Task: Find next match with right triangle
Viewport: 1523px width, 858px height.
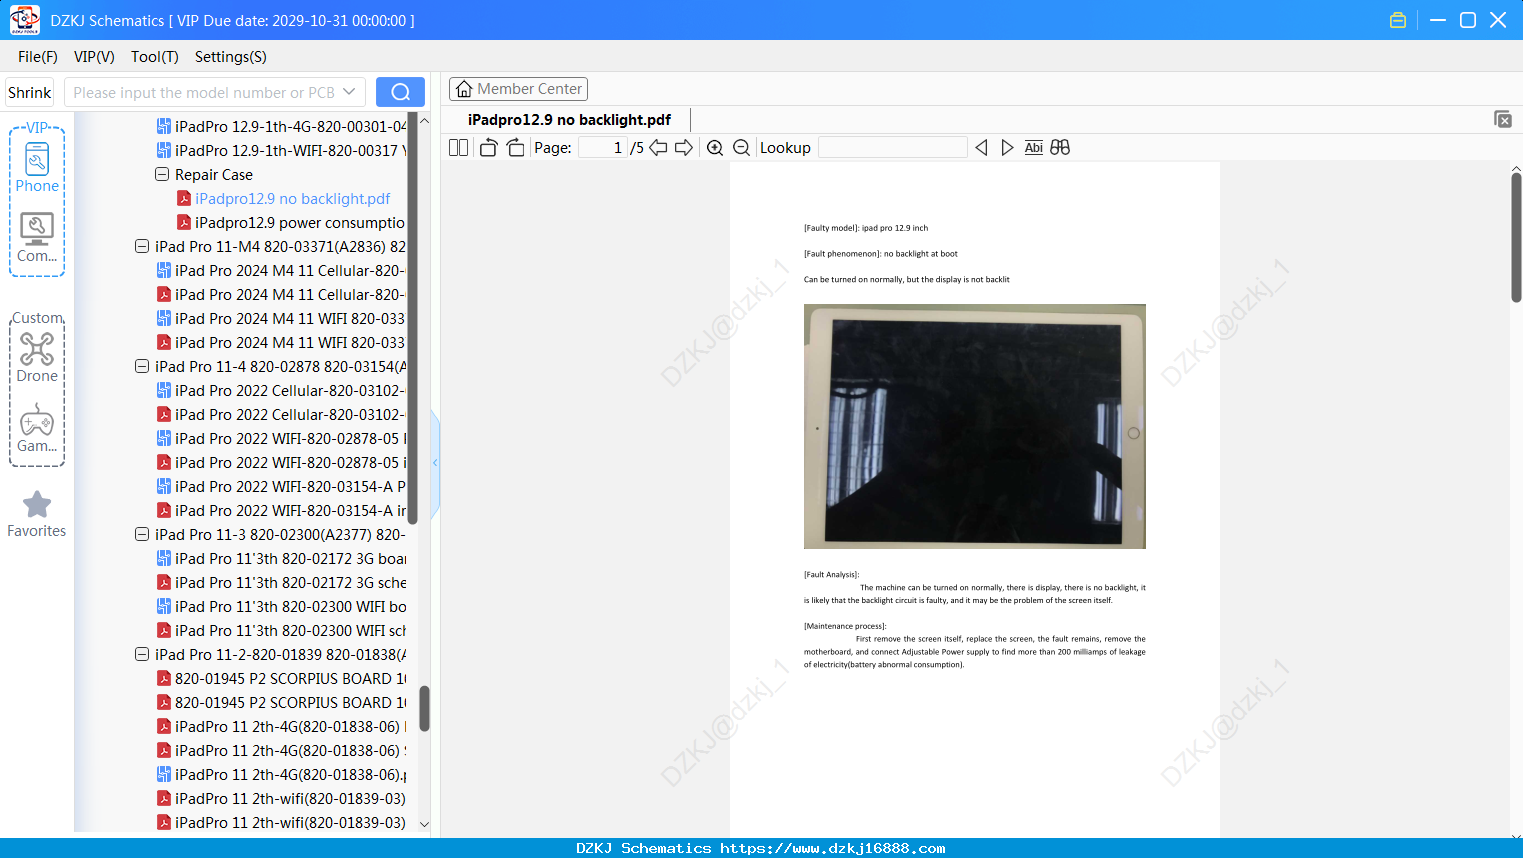Action: pos(1007,148)
